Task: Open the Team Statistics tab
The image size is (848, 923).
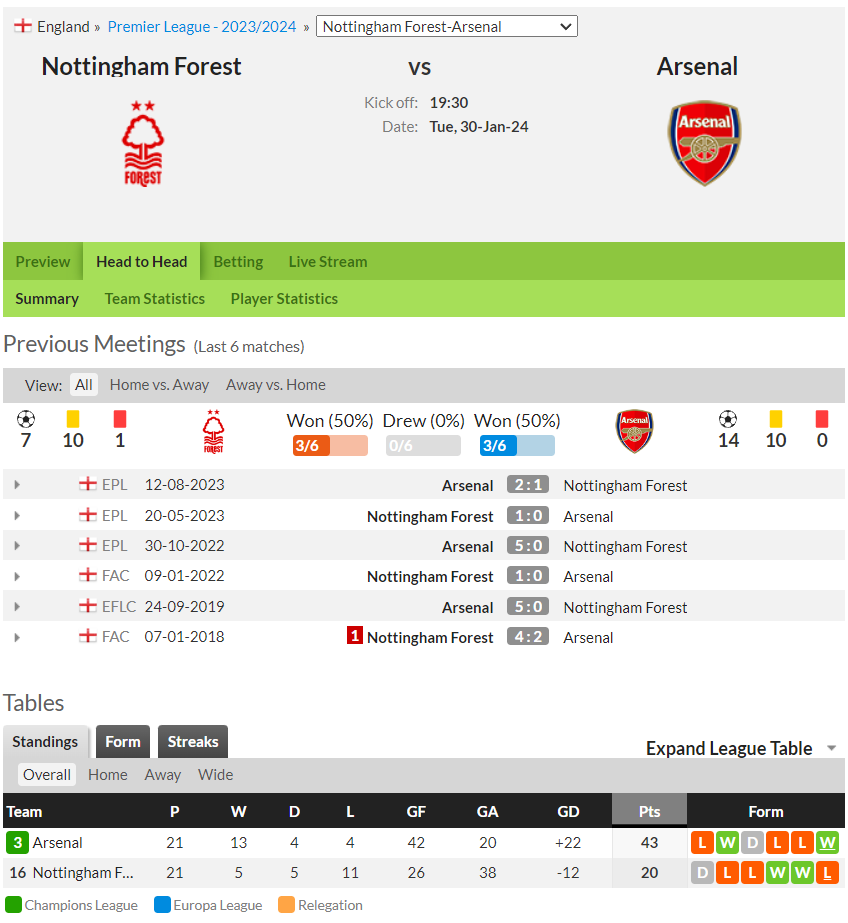Action: tap(155, 299)
